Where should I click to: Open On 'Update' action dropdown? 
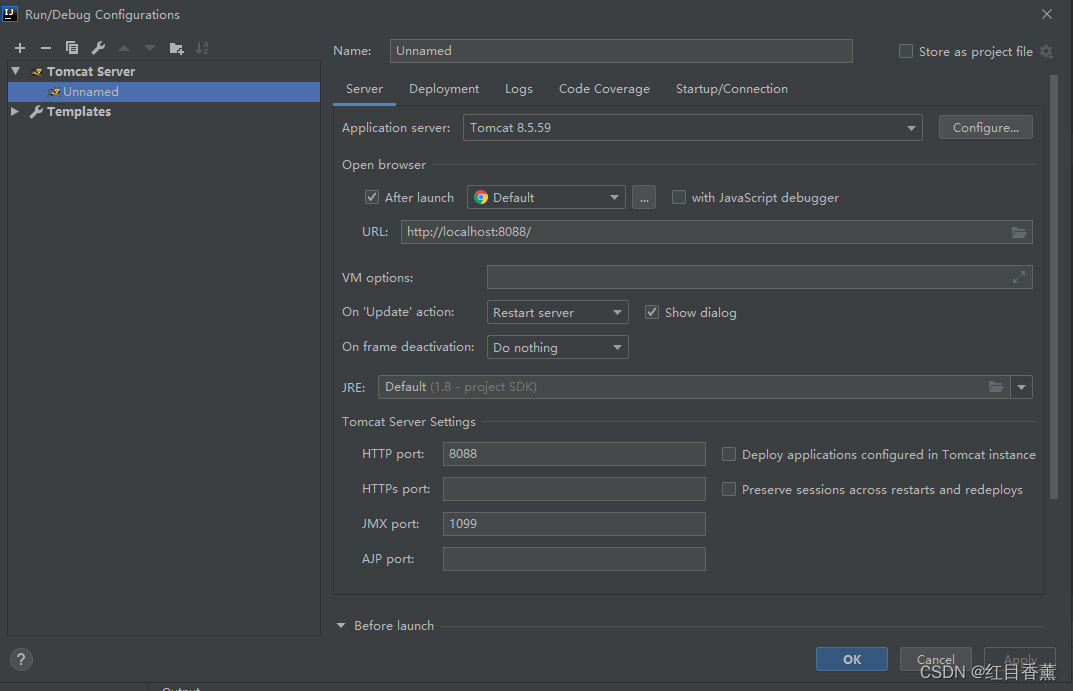(558, 312)
